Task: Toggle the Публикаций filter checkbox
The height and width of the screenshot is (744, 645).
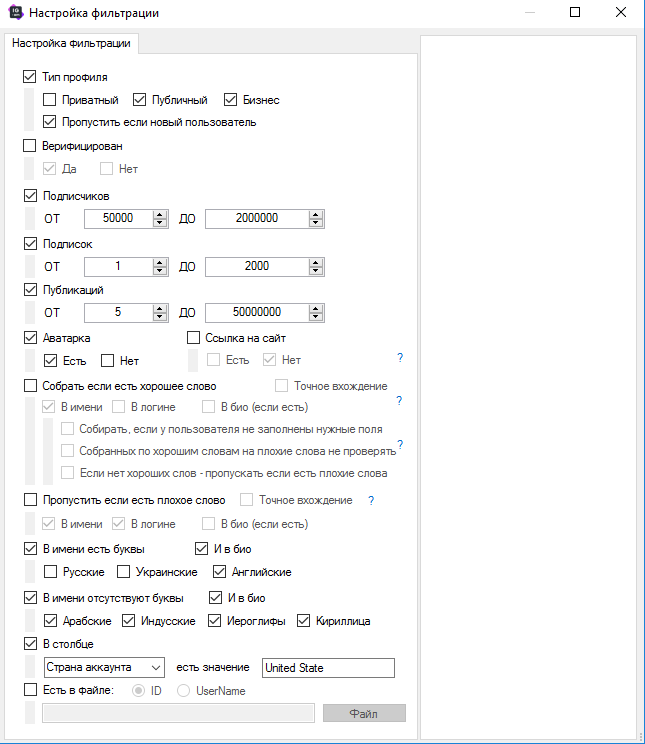Action: point(30,290)
